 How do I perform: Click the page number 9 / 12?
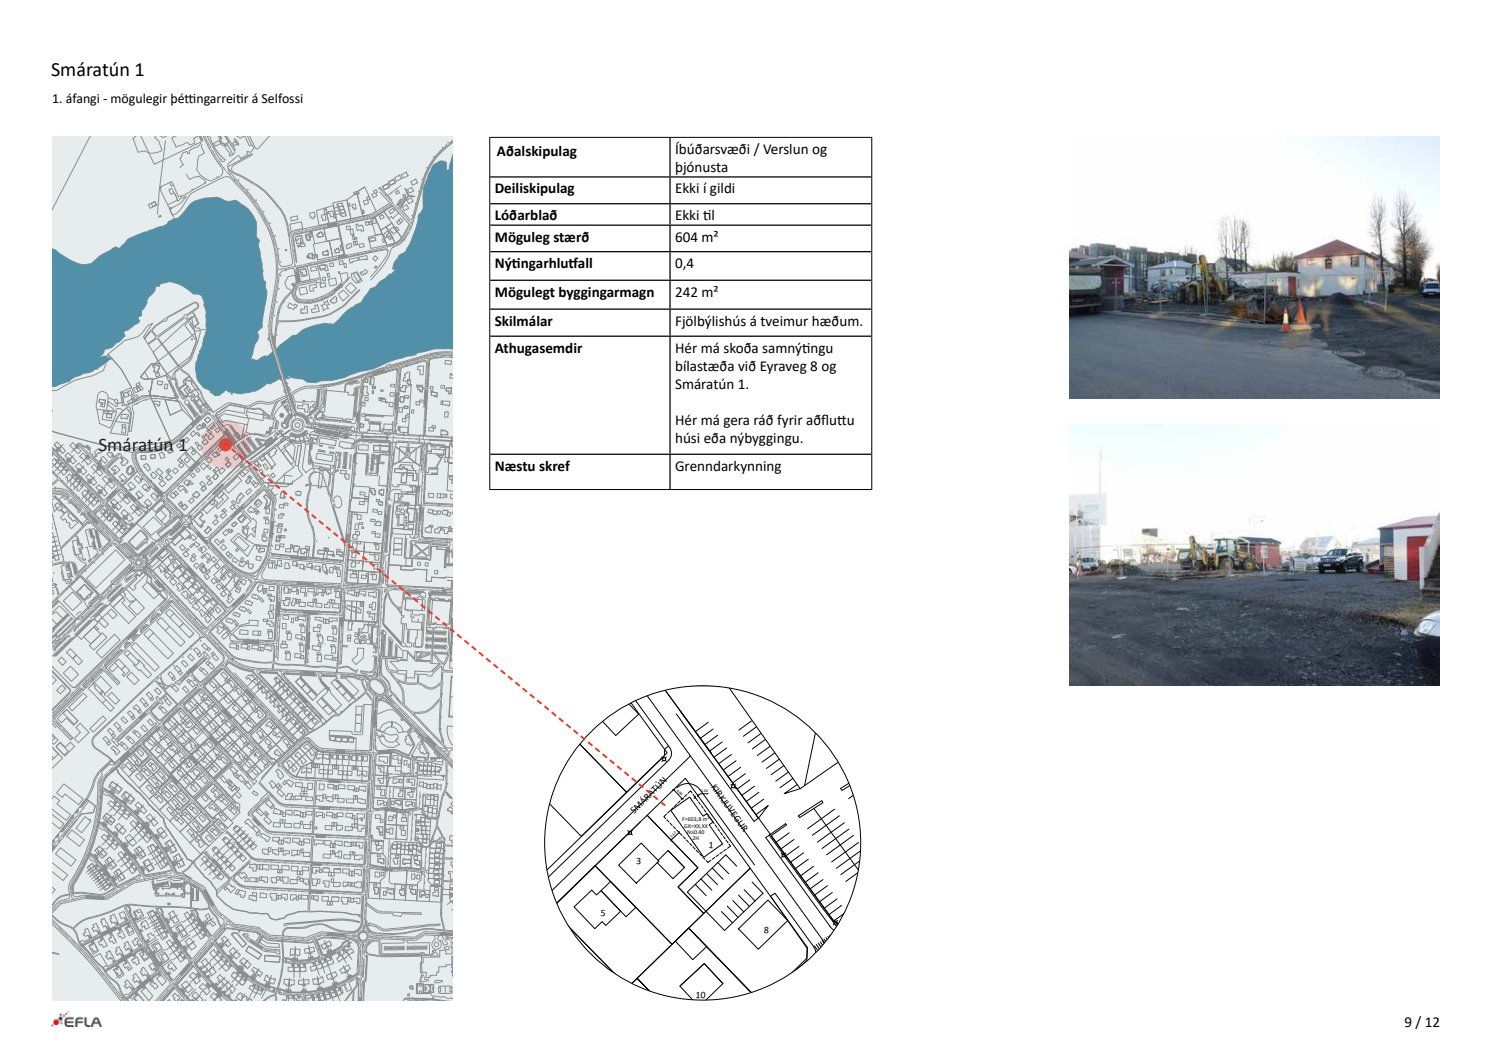click(1421, 1022)
